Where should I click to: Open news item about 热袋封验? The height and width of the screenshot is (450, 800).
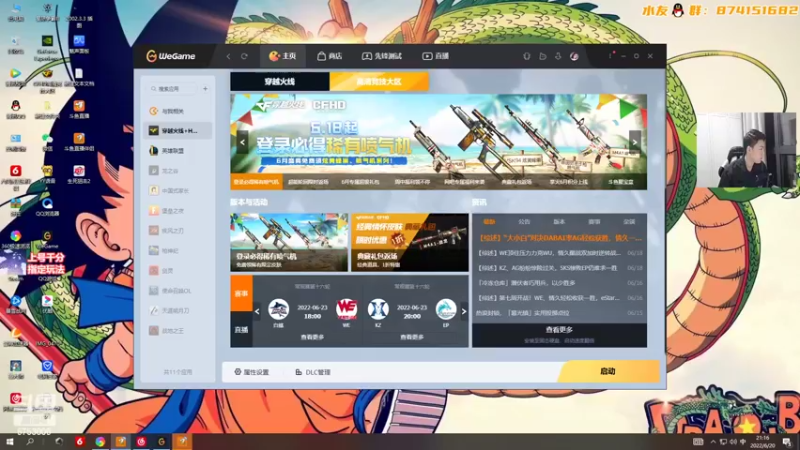tap(560, 313)
